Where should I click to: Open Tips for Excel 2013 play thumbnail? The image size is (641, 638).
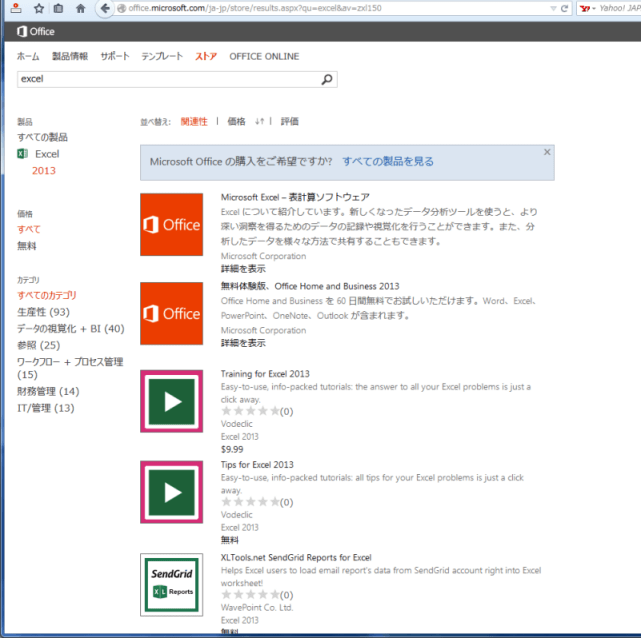coord(171,492)
